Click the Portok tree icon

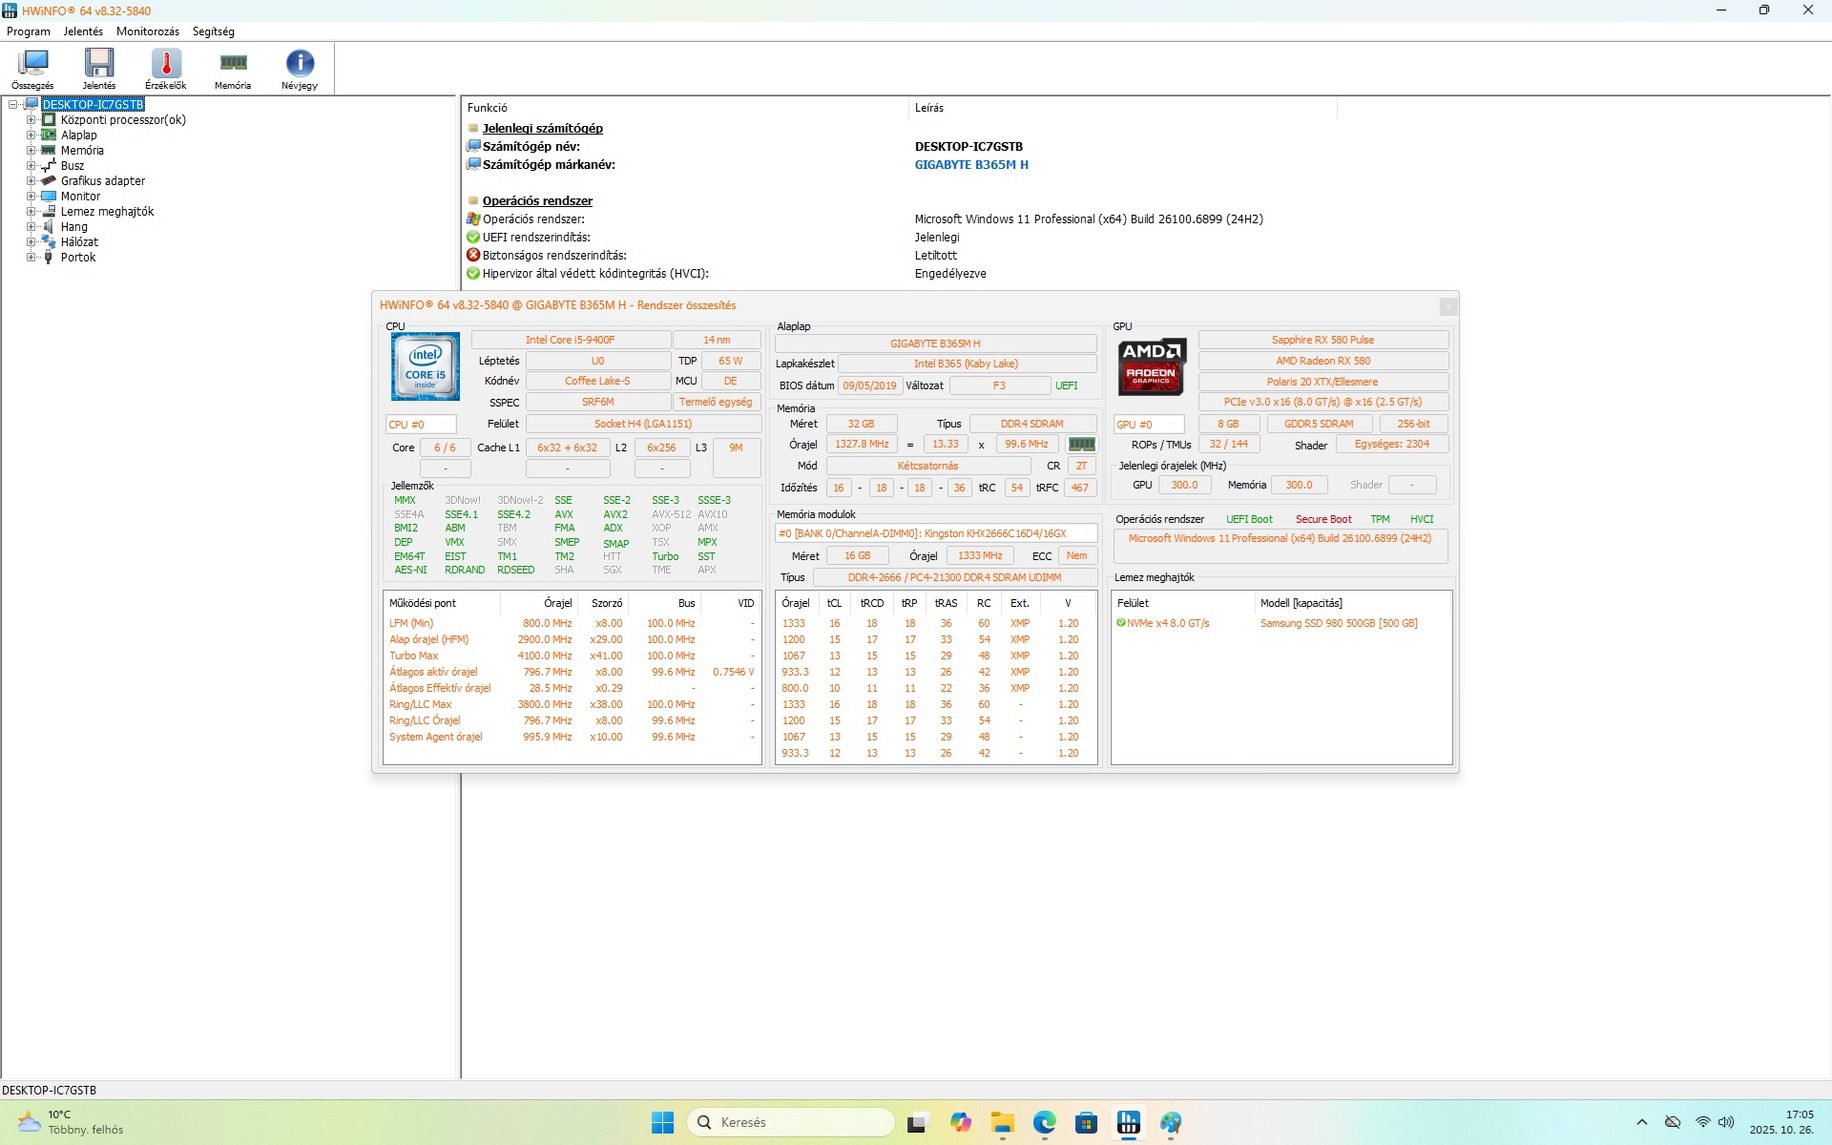(48, 257)
